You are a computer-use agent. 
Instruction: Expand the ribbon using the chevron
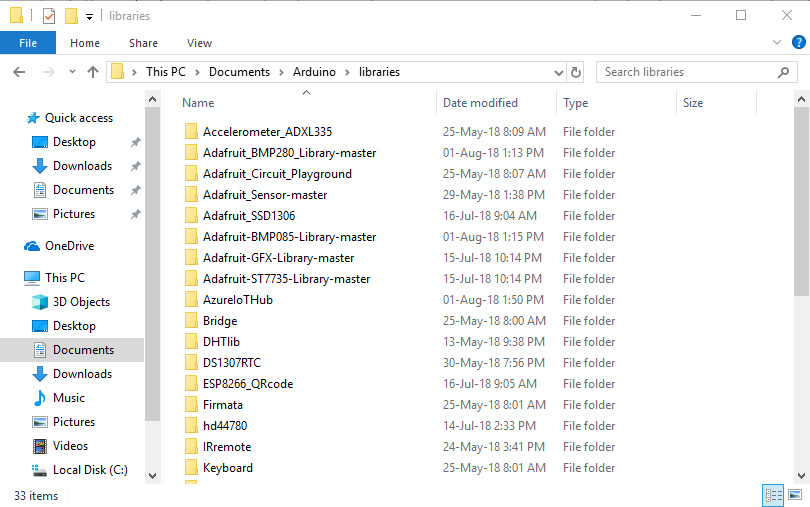tap(776, 42)
